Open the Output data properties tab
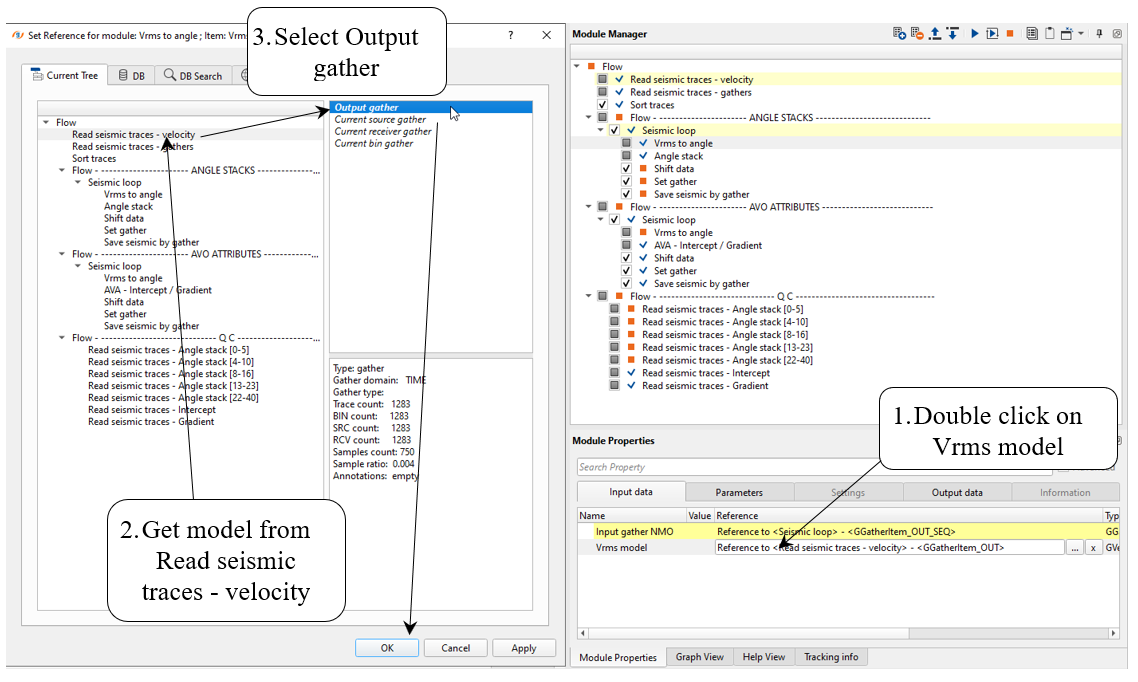The width and height of the screenshot is (1138, 682). (957, 492)
